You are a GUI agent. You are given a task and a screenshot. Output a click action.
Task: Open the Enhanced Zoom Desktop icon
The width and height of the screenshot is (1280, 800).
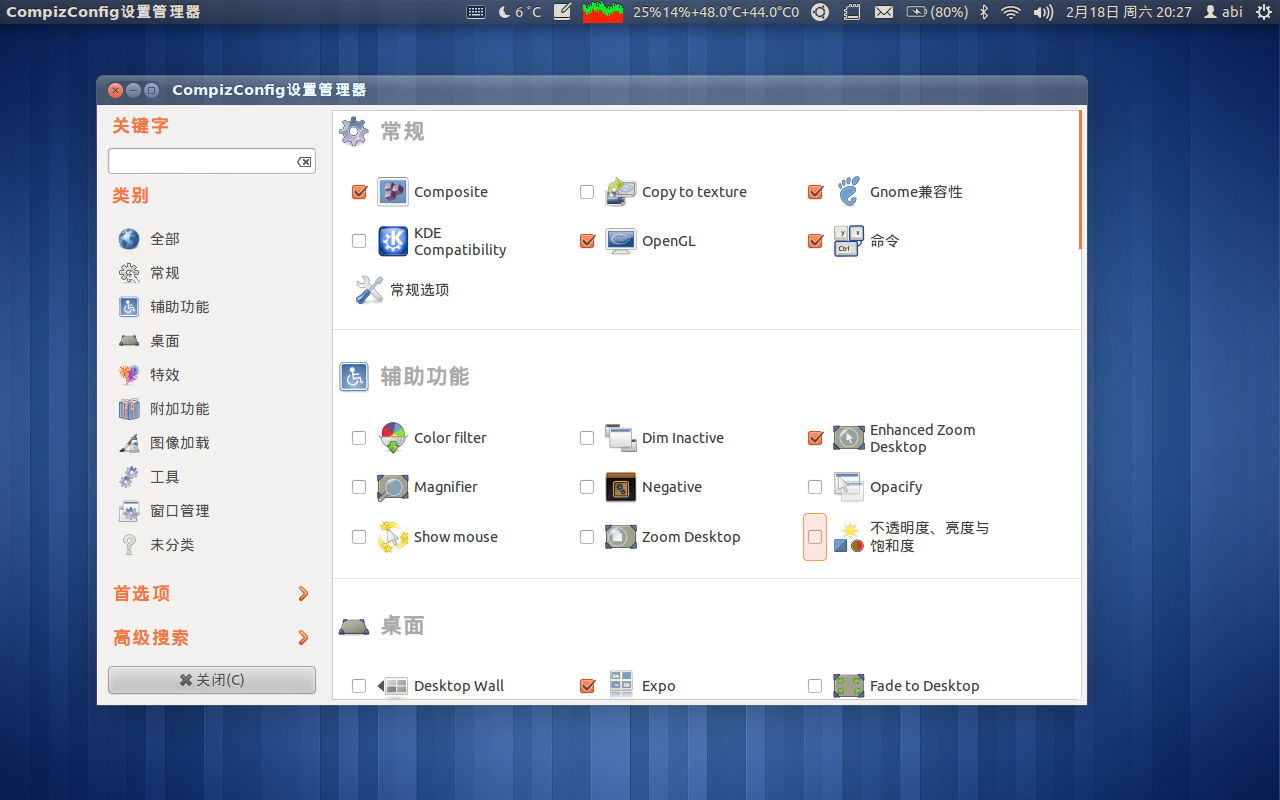point(849,438)
